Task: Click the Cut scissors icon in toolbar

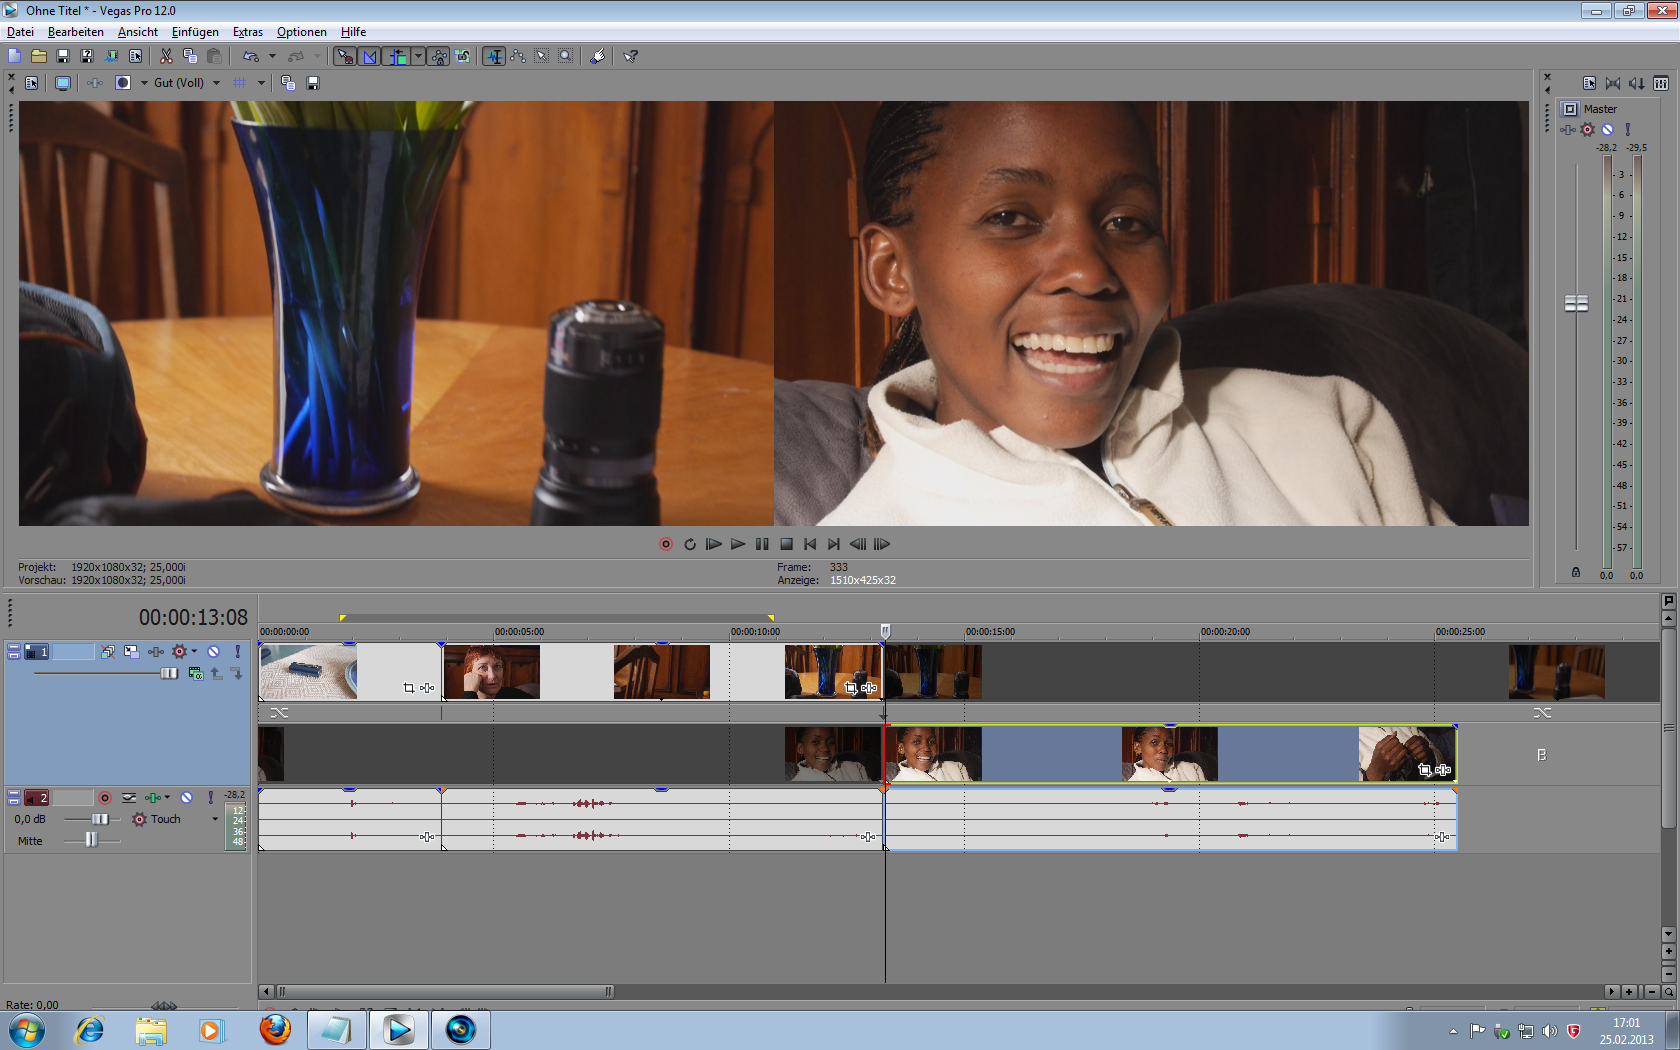Action: [166, 56]
